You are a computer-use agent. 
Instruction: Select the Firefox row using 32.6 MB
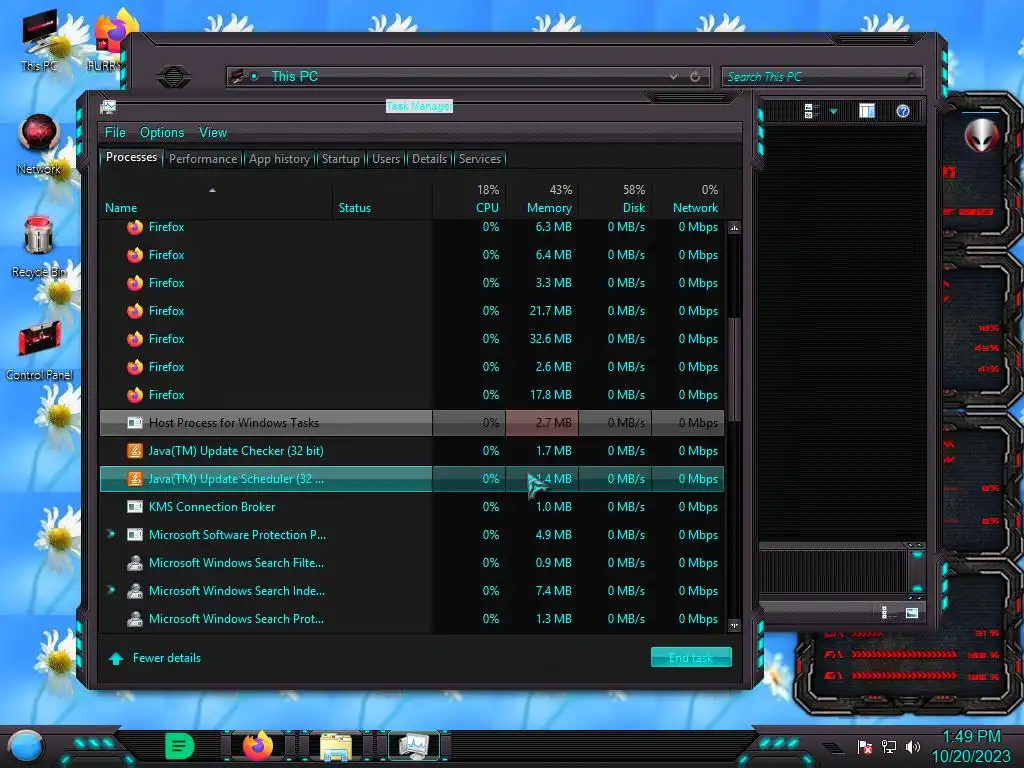tap(411, 339)
